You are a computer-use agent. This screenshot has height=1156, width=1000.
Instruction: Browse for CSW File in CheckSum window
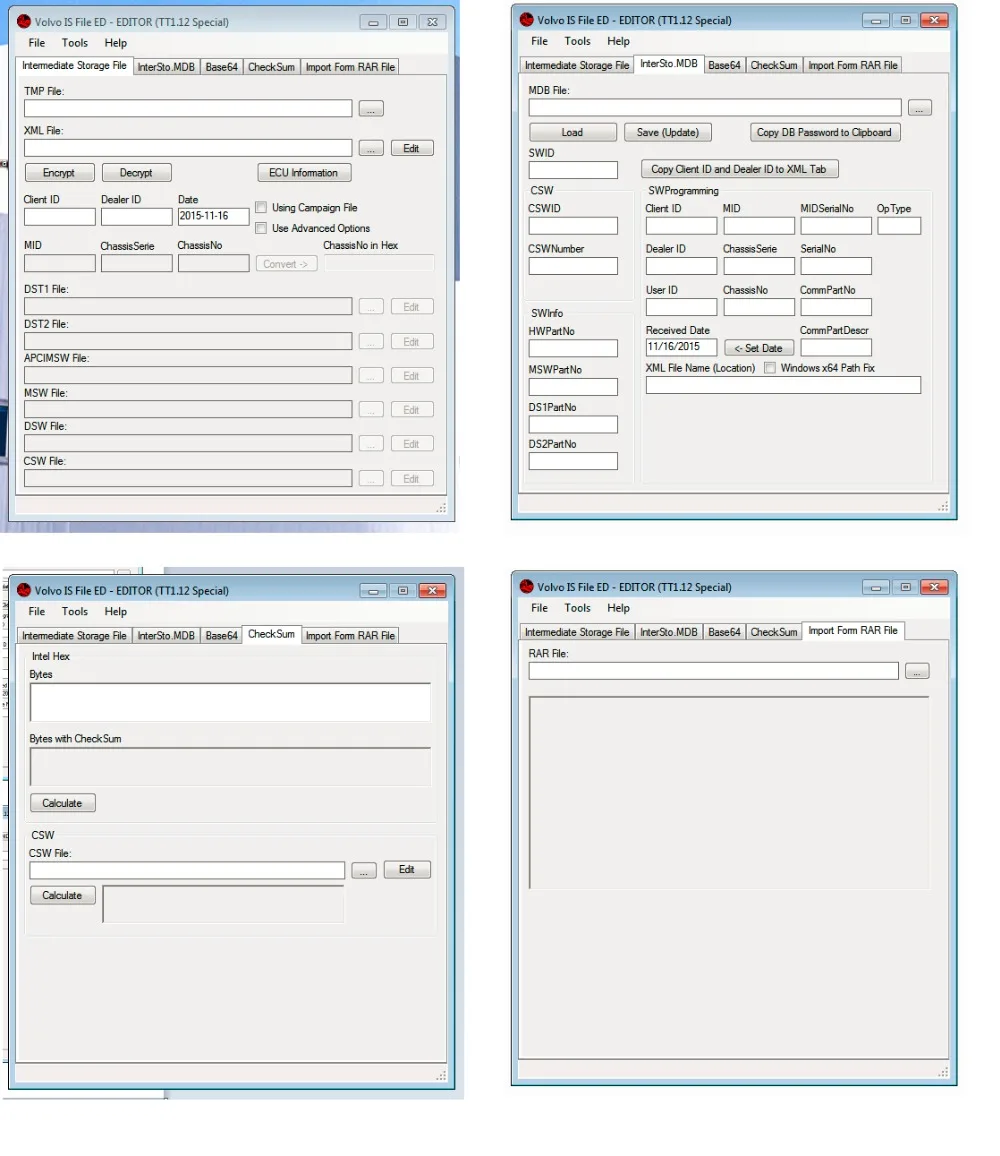(364, 871)
